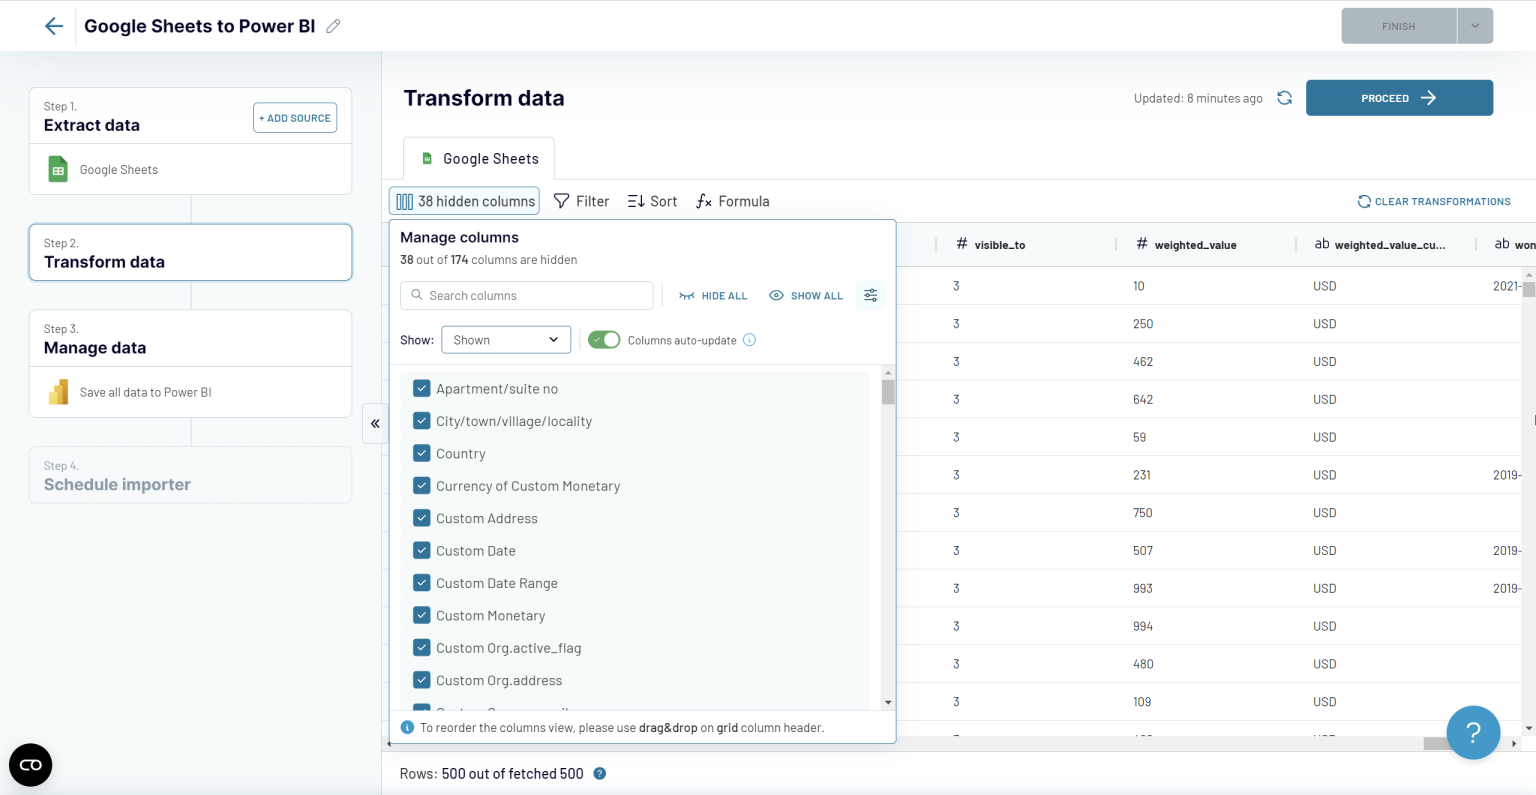Open the Filter tool
Screen dimensions: 1536x795
(581, 201)
